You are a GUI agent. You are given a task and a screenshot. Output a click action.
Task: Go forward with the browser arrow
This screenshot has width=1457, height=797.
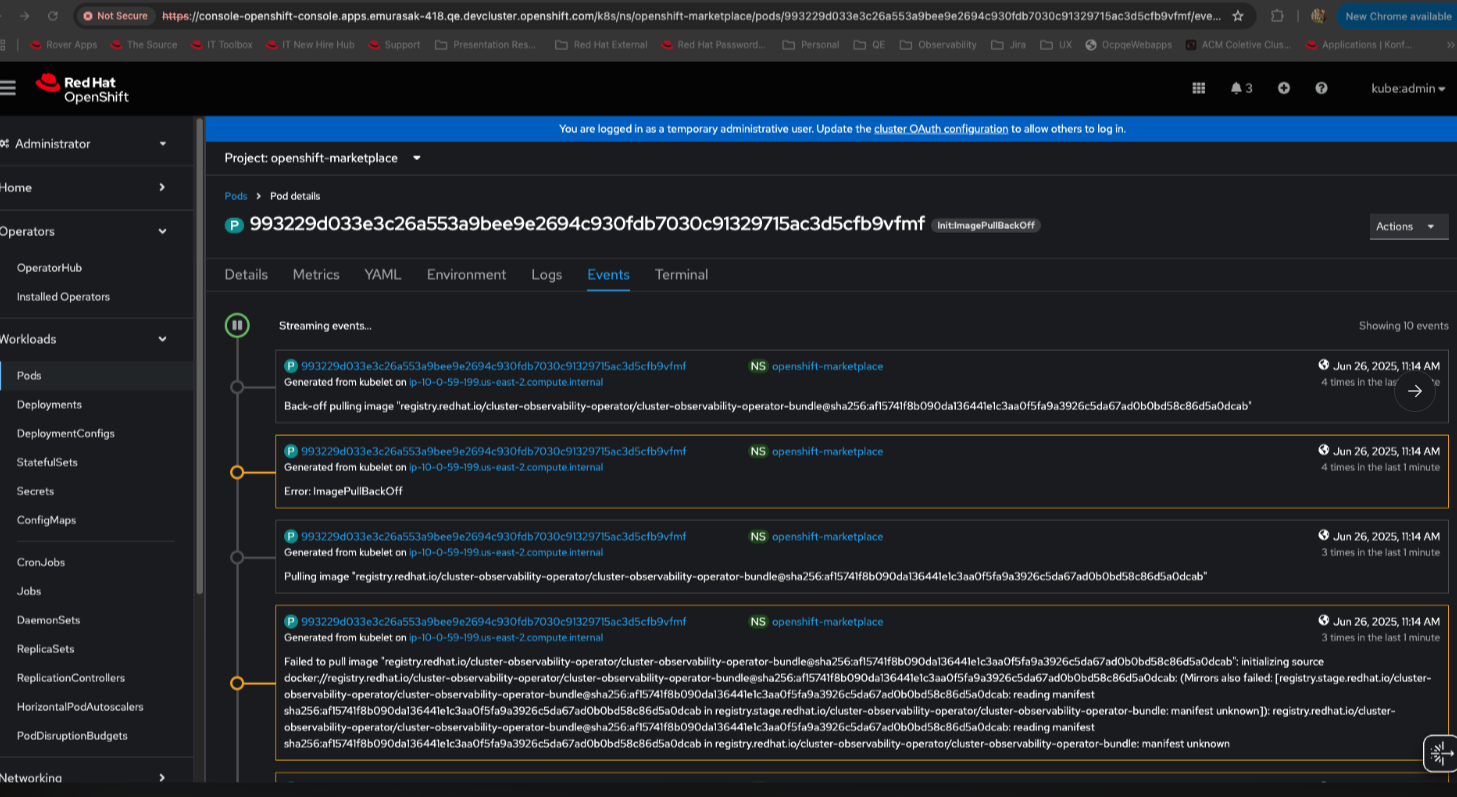23,16
